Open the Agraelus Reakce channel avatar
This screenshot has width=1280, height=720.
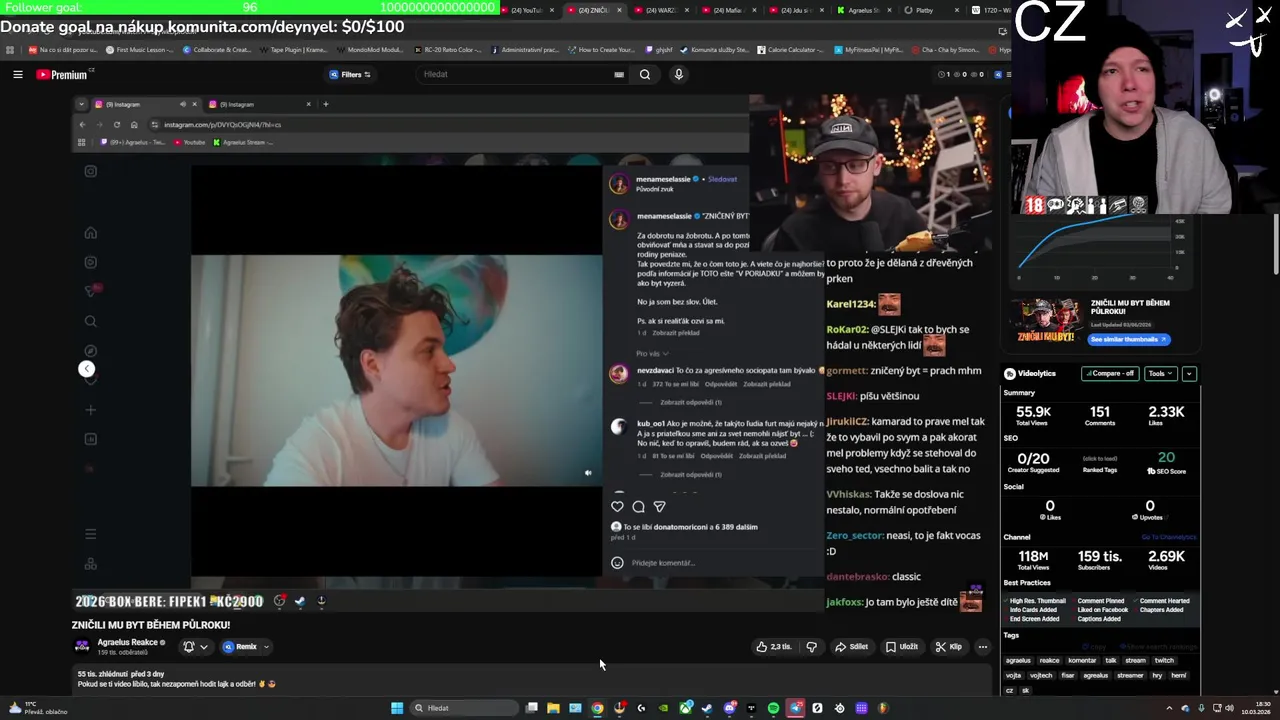(x=82, y=647)
